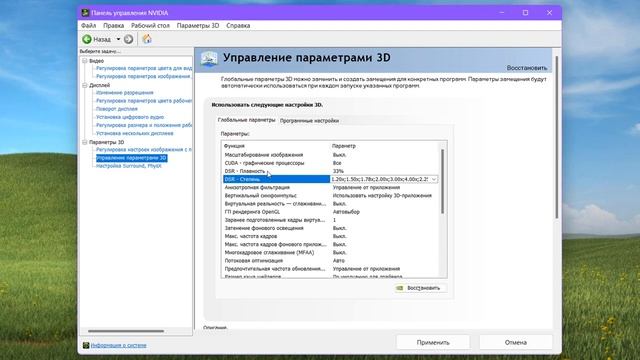Collapse the Видео tree node

85,61
